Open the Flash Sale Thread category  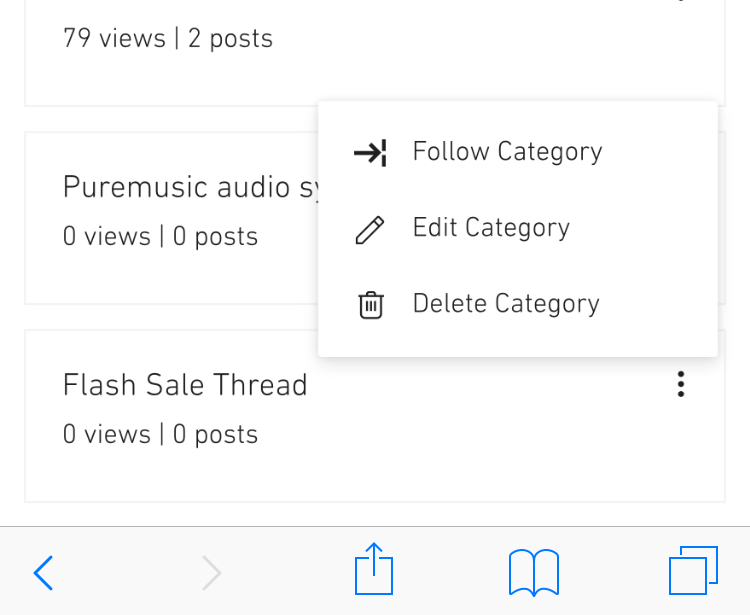point(185,384)
